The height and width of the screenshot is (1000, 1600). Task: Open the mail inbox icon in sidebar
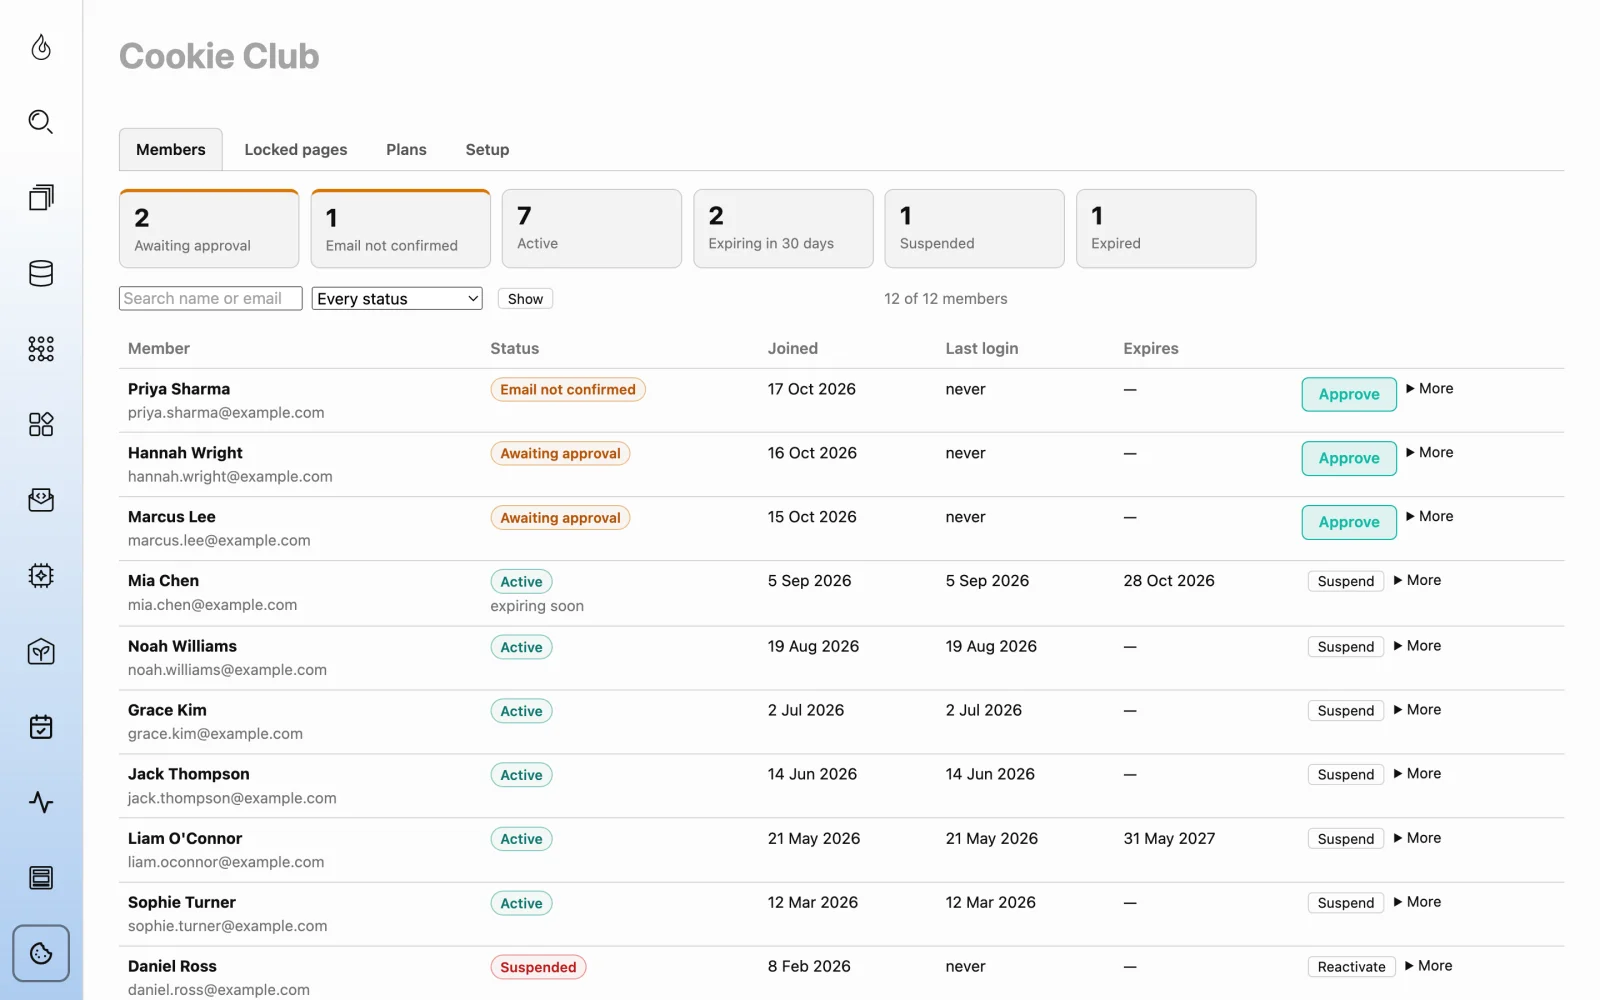tap(41, 500)
